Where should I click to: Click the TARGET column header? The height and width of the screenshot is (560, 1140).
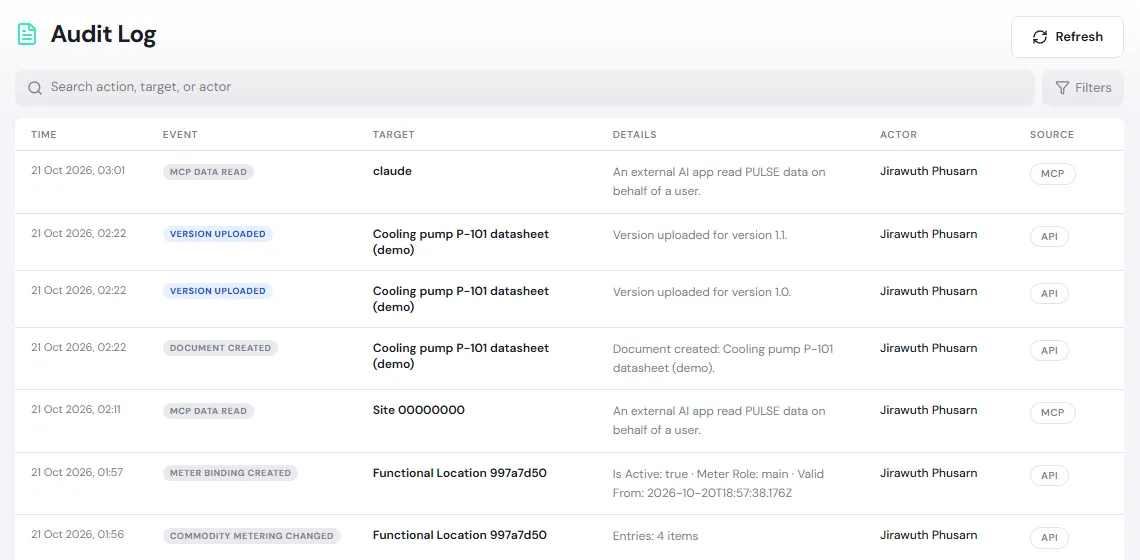[x=394, y=135]
